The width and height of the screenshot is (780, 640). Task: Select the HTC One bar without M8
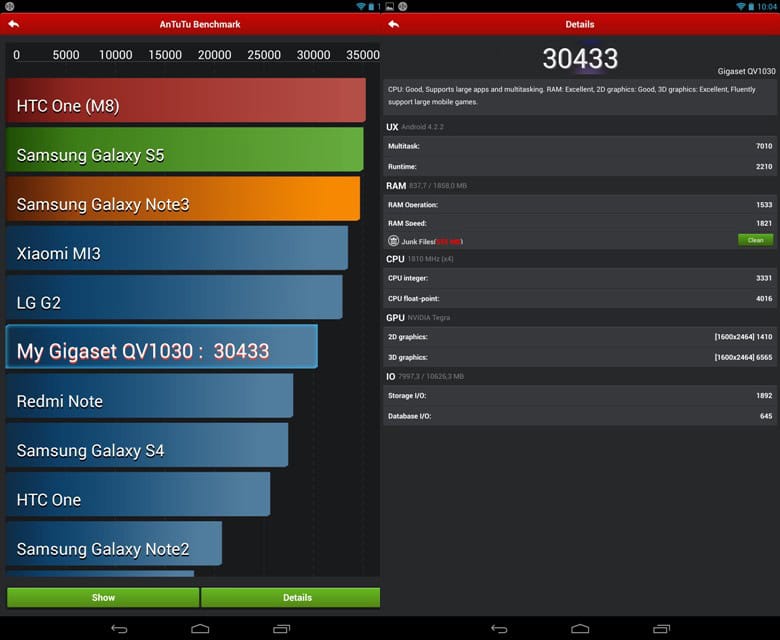tap(138, 494)
